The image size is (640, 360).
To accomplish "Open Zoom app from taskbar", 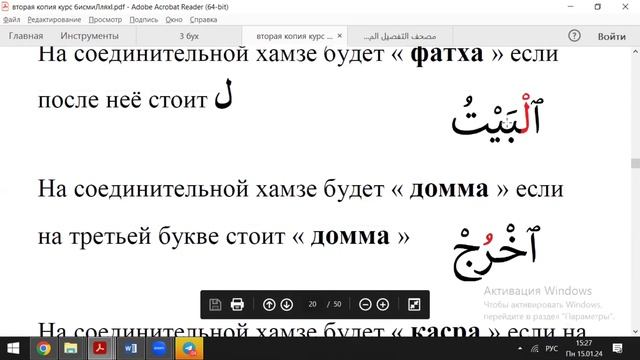I will 160,348.
